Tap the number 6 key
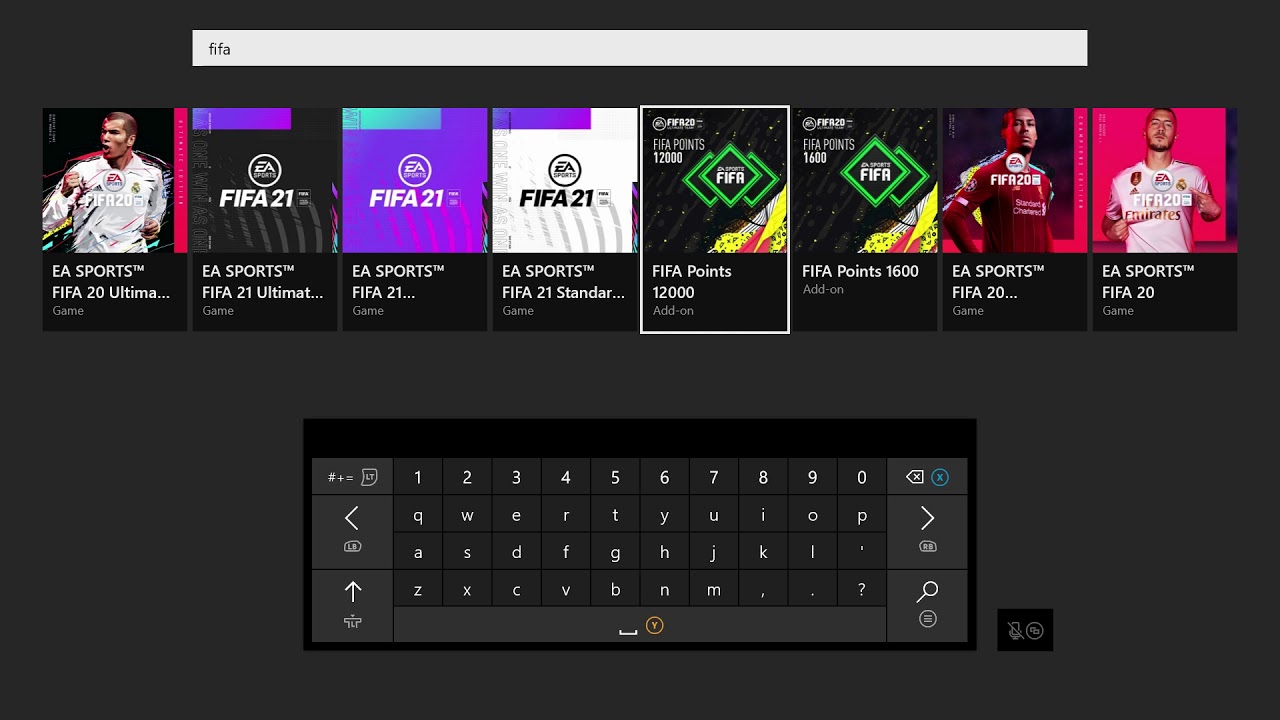The width and height of the screenshot is (1280, 720). tap(664, 477)
